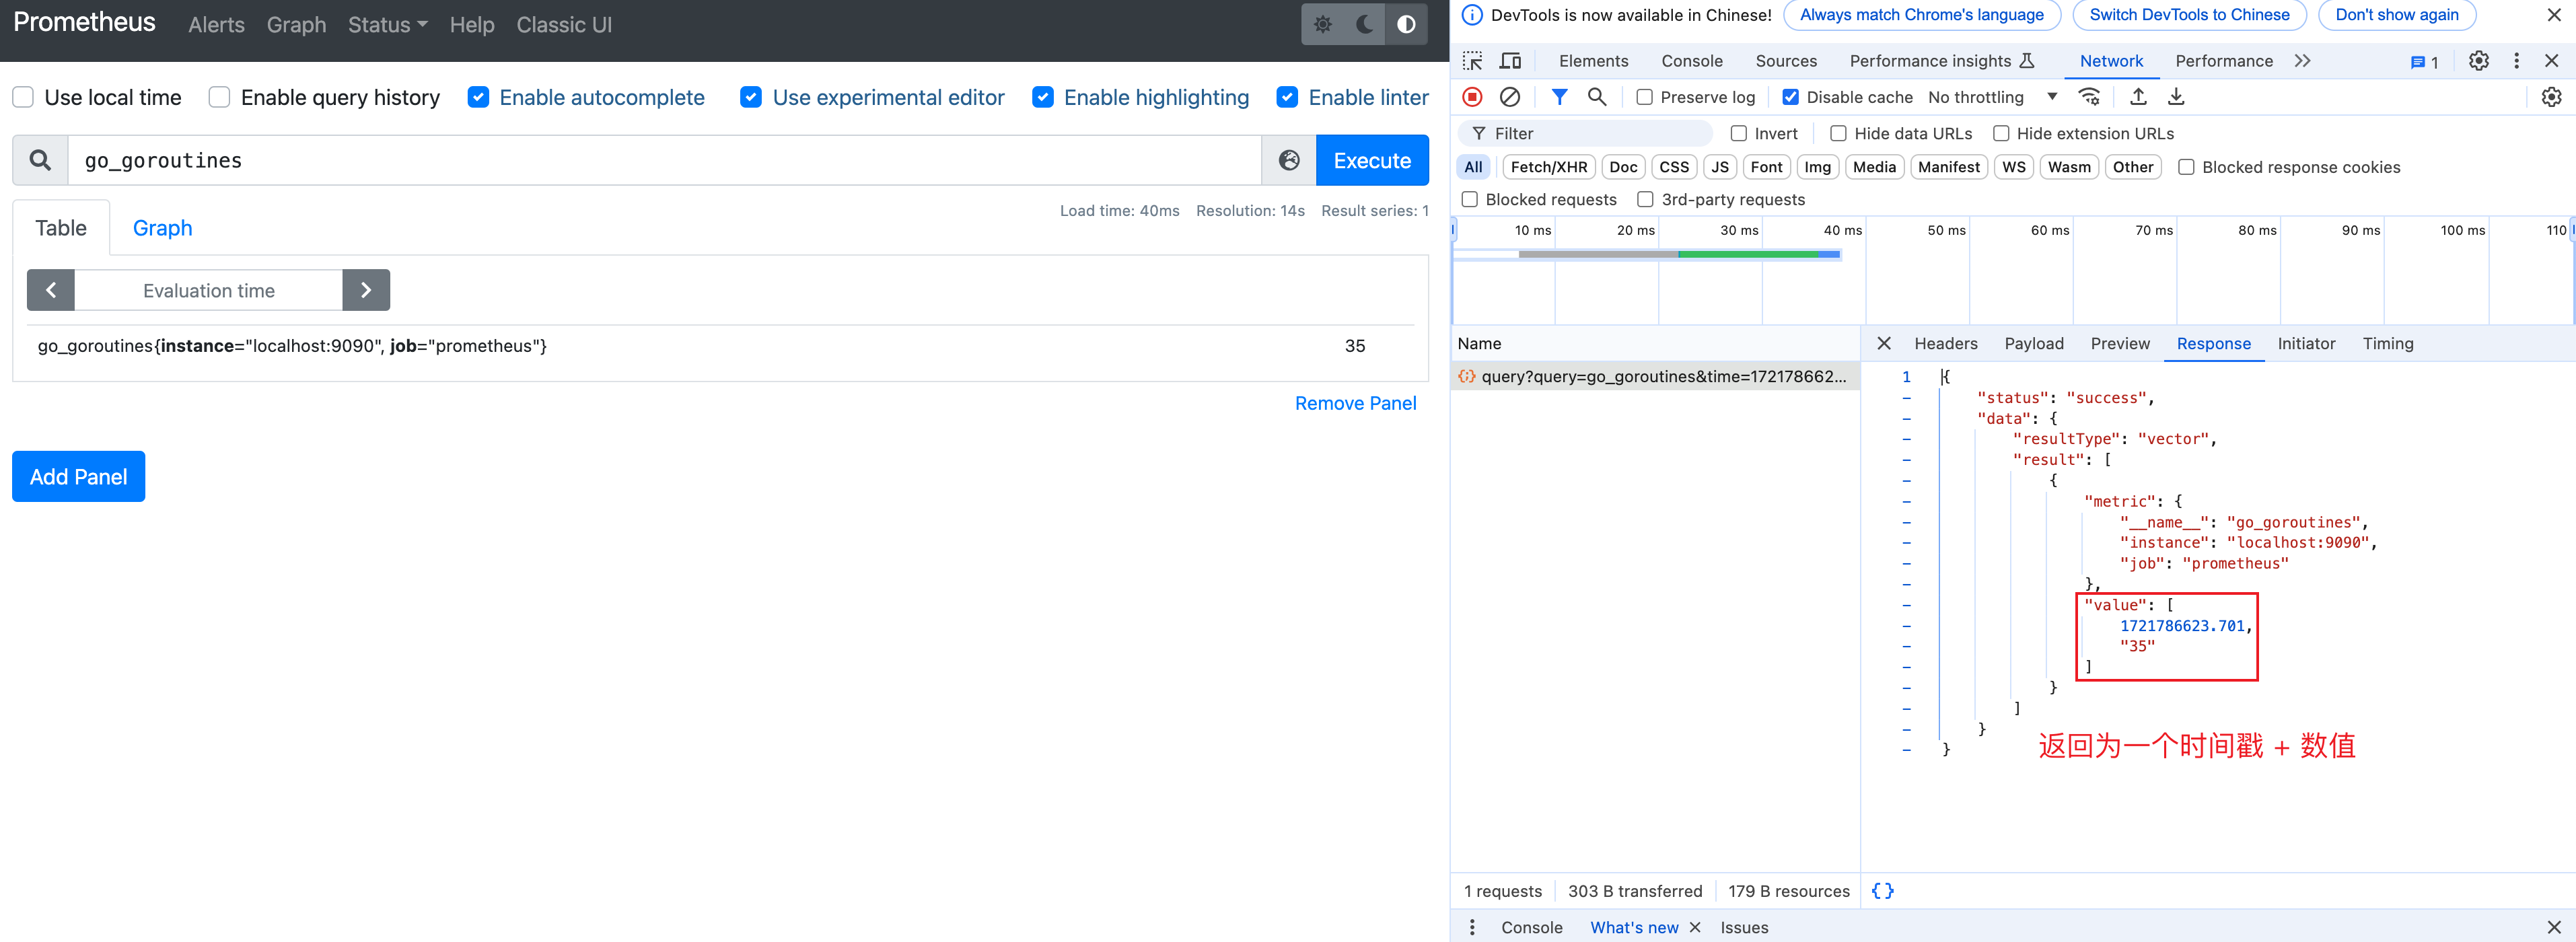Open DevTools inspect element picker
This screenshot has height=942, width=2576.
pyautogui.click(x=1472, y=61)
